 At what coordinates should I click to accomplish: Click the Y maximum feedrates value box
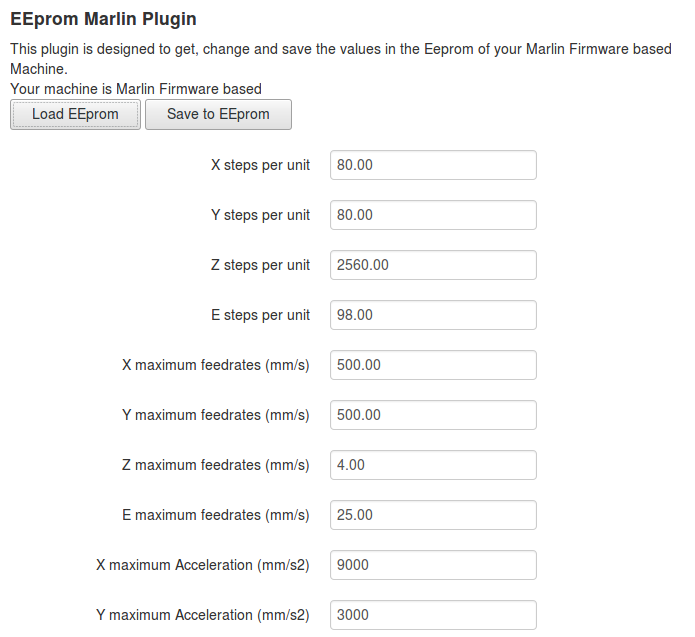click(x=432, y=415)
